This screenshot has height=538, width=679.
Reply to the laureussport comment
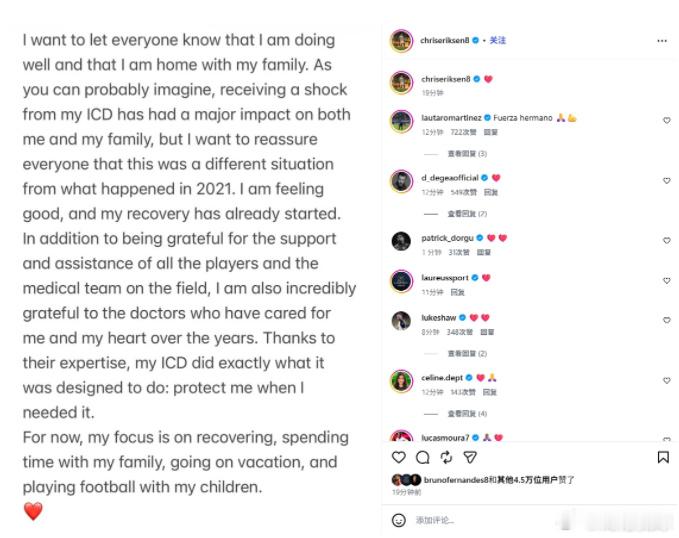click(457, 292)
